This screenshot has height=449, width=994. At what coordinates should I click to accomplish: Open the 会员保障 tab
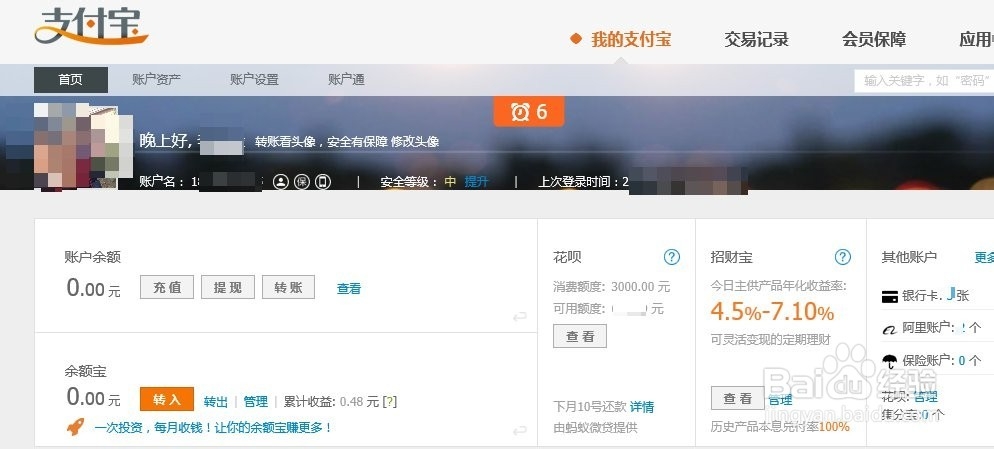[874, 39]
